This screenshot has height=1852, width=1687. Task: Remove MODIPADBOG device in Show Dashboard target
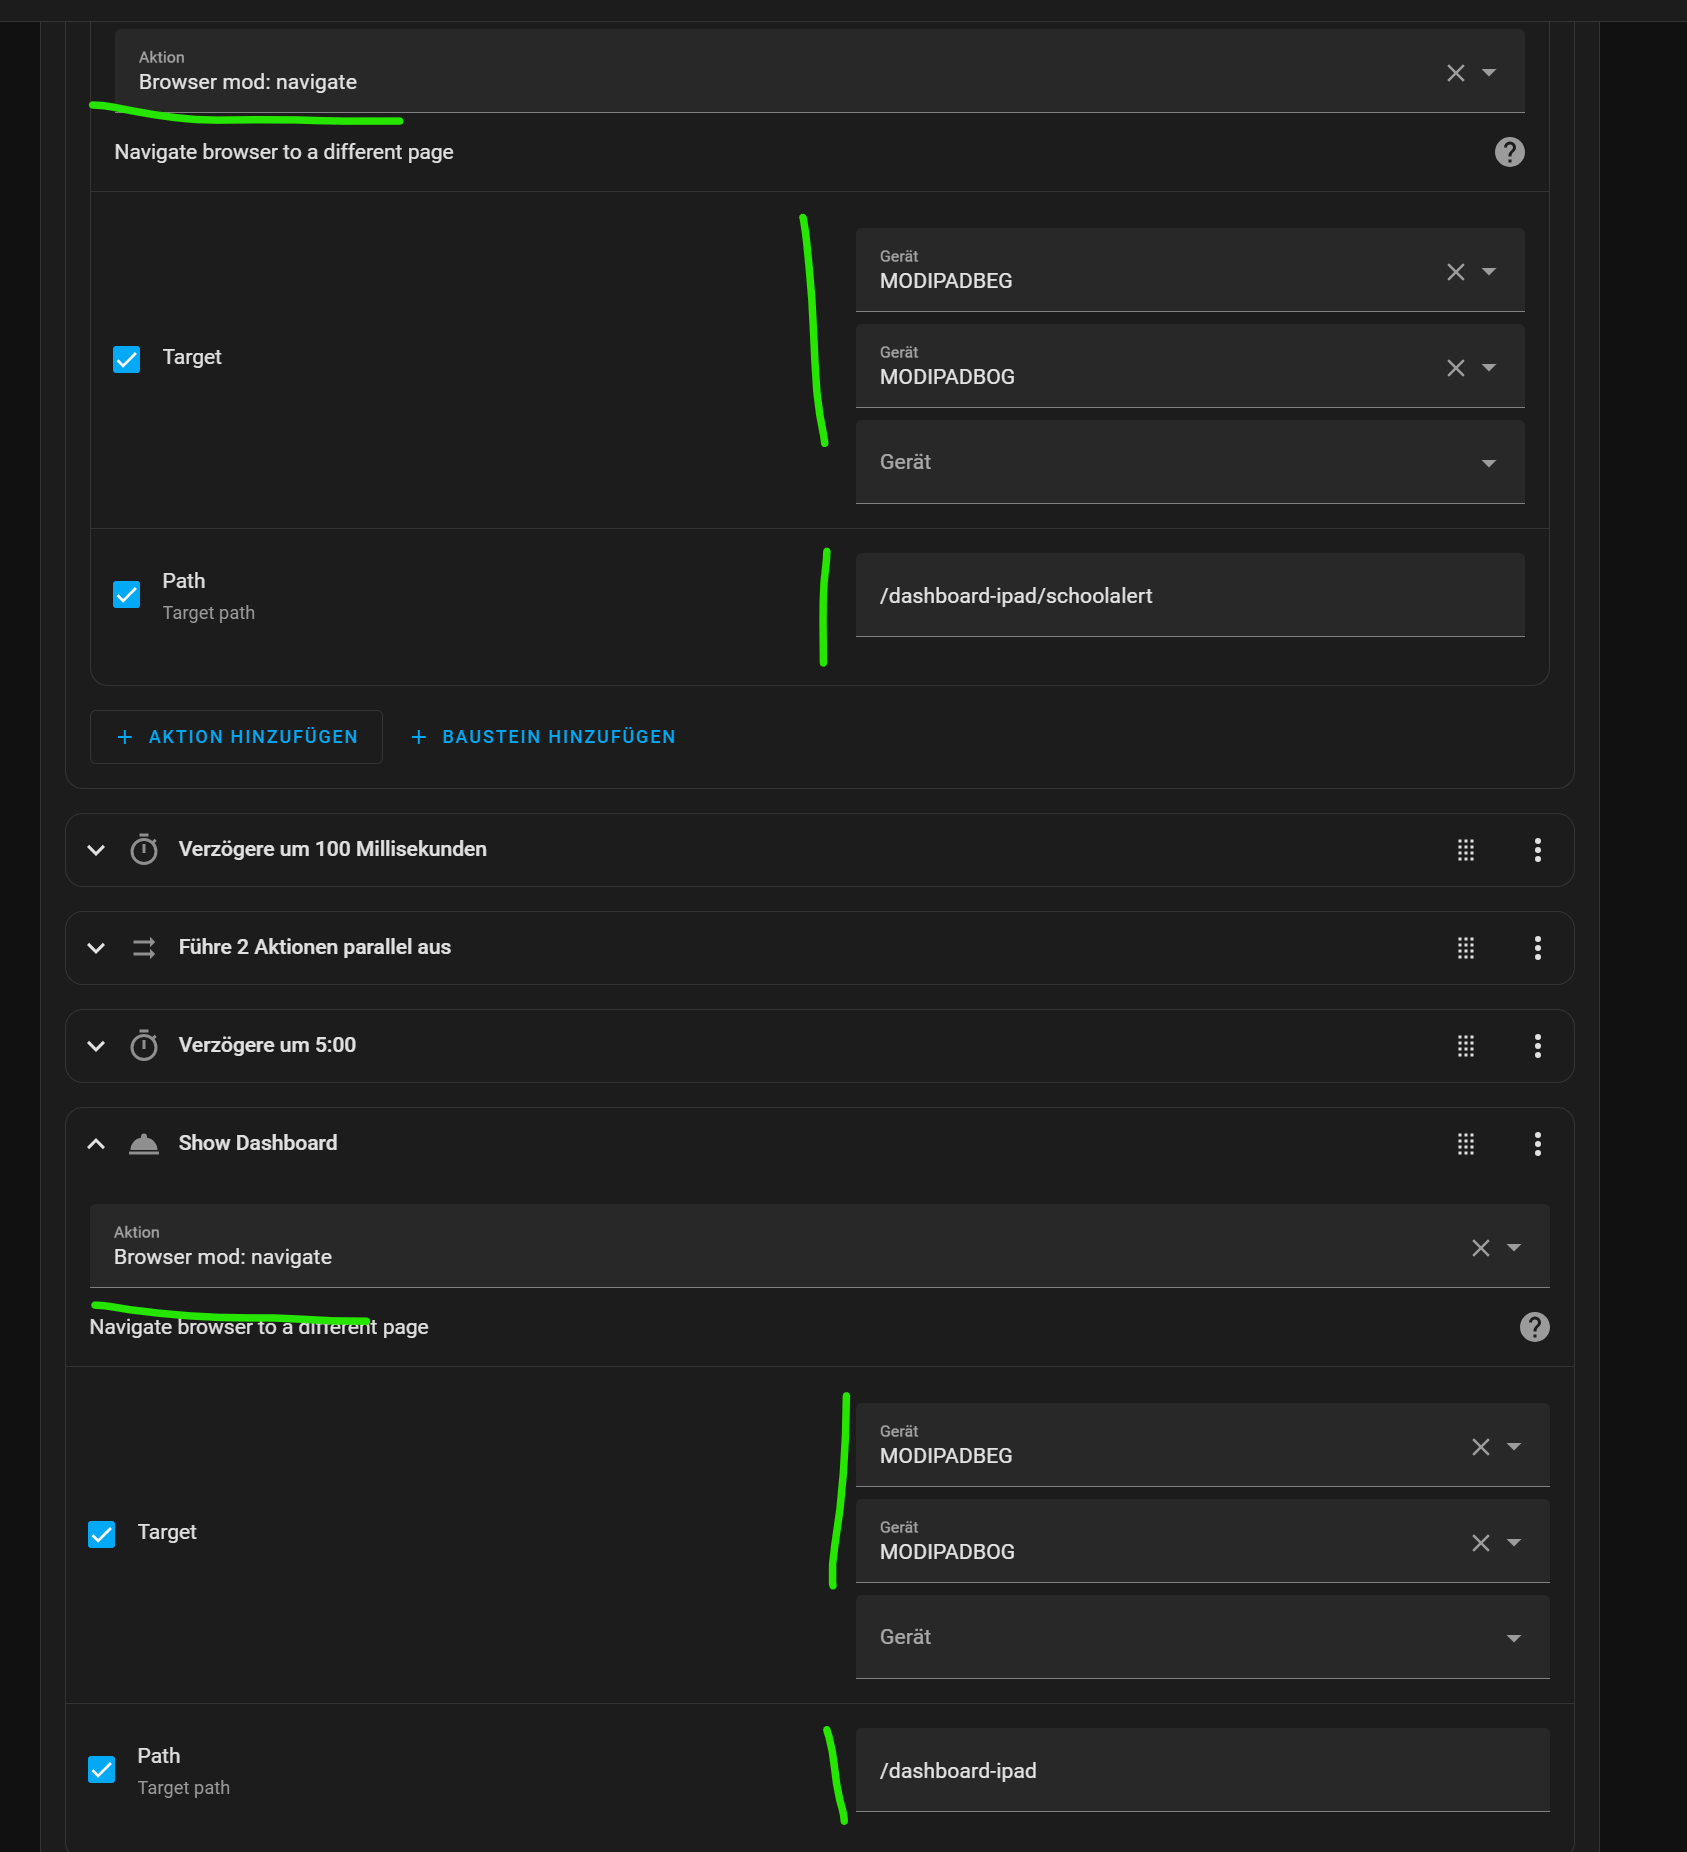tap(1481, 1543)
